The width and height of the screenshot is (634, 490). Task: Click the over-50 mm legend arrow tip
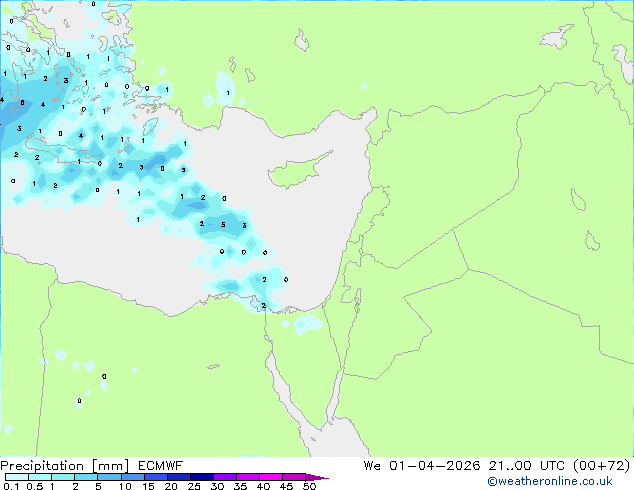point(317,477)
